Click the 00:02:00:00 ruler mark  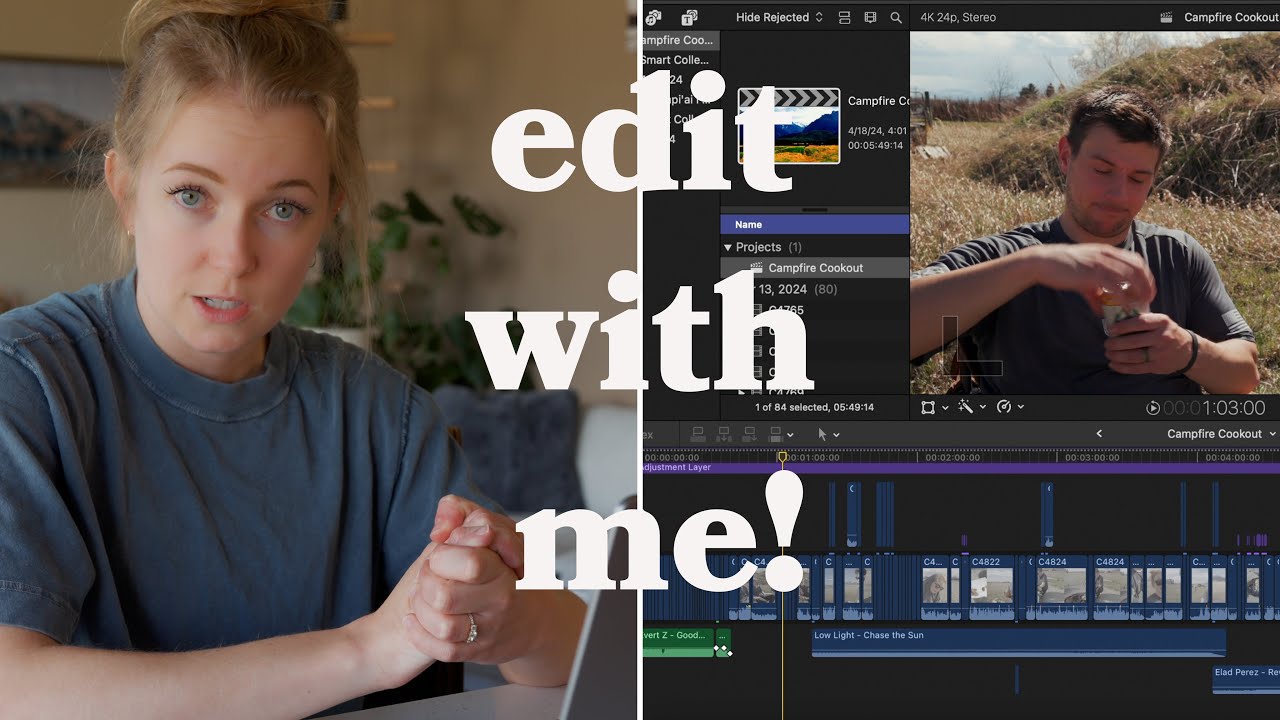(x=952, y=457)
